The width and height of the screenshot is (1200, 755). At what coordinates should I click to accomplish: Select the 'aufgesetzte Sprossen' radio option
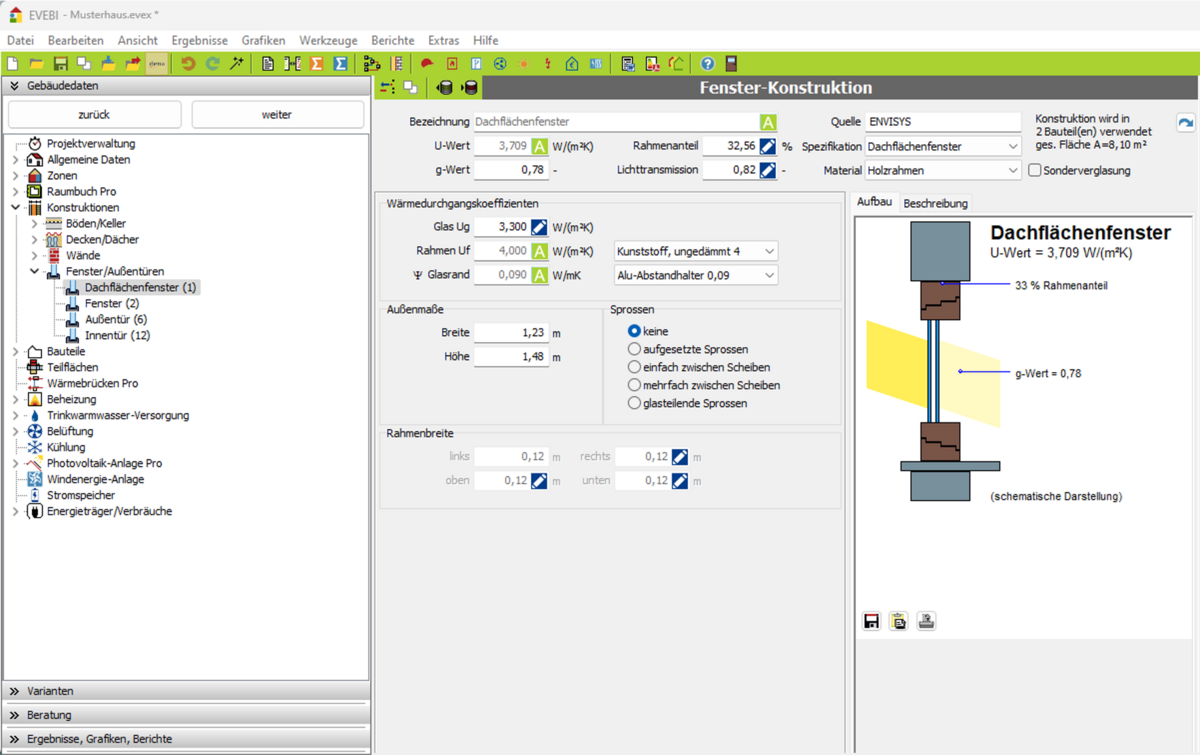[634, 350]
